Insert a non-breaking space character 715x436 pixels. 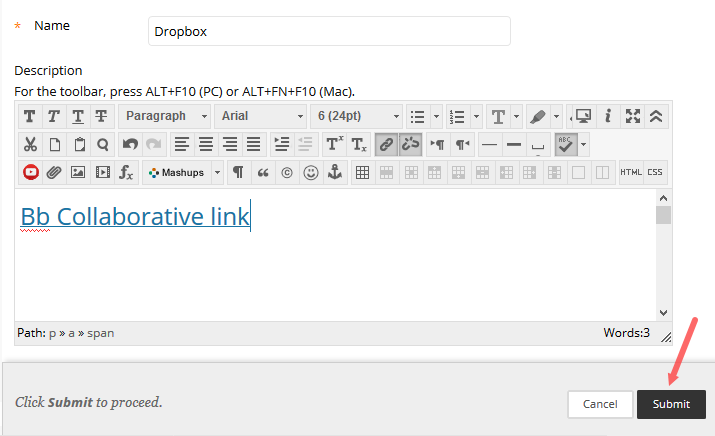[538, 145]
